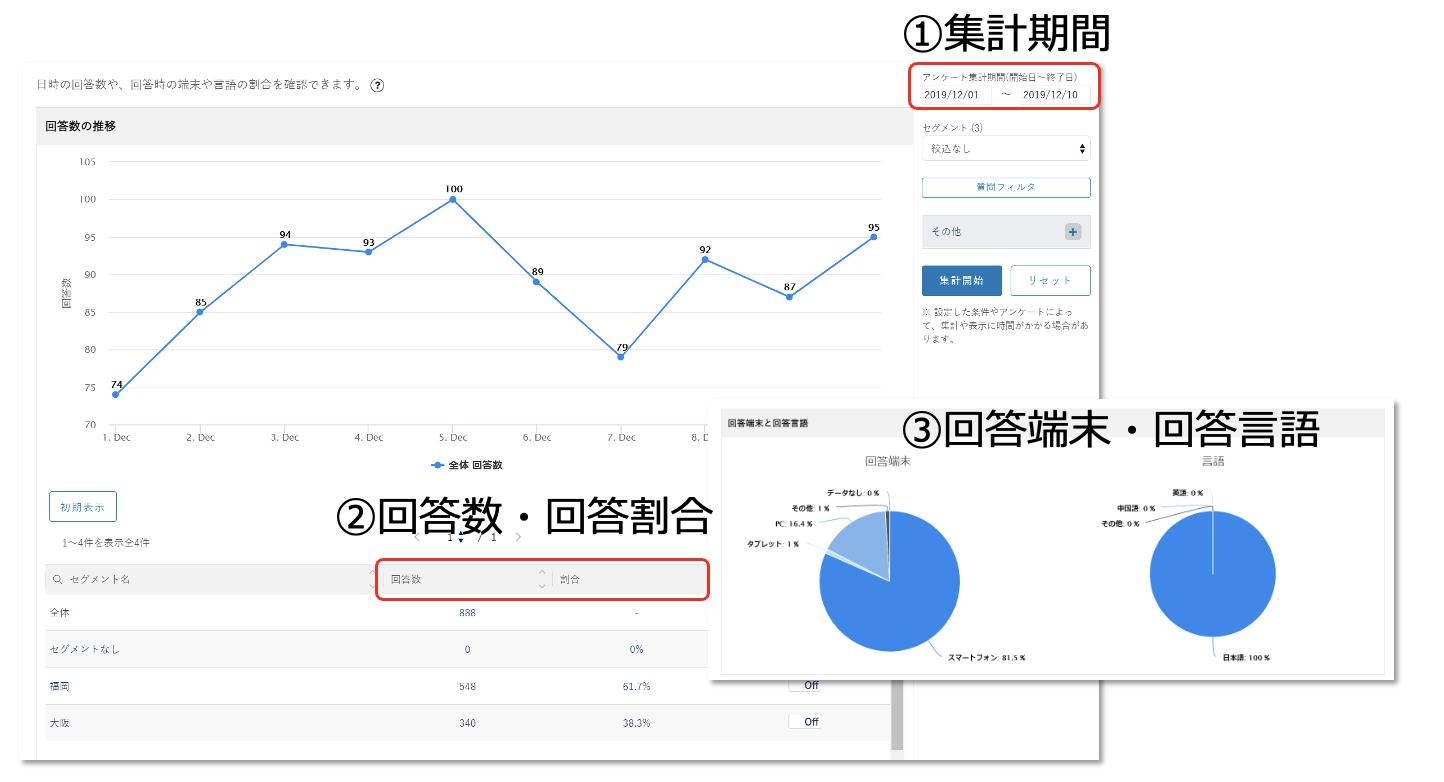This screenshot has height=782, width=1444.
Task: Open the help question mark icon
Action: [x=377, y=85]
